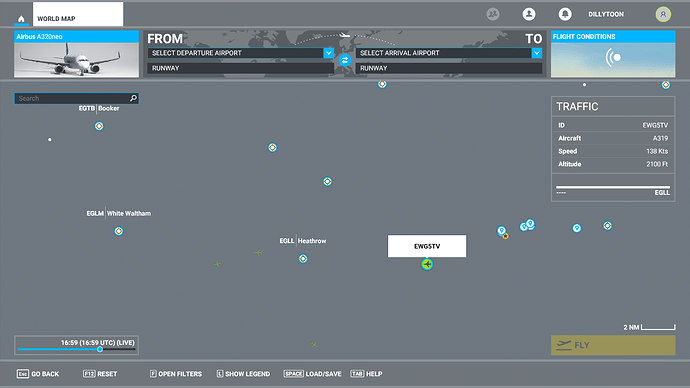This screenshot has width=690, height=388.
Task: Click the EWG5TV aircraft traffic icon
Action: [x=427, y=264]
